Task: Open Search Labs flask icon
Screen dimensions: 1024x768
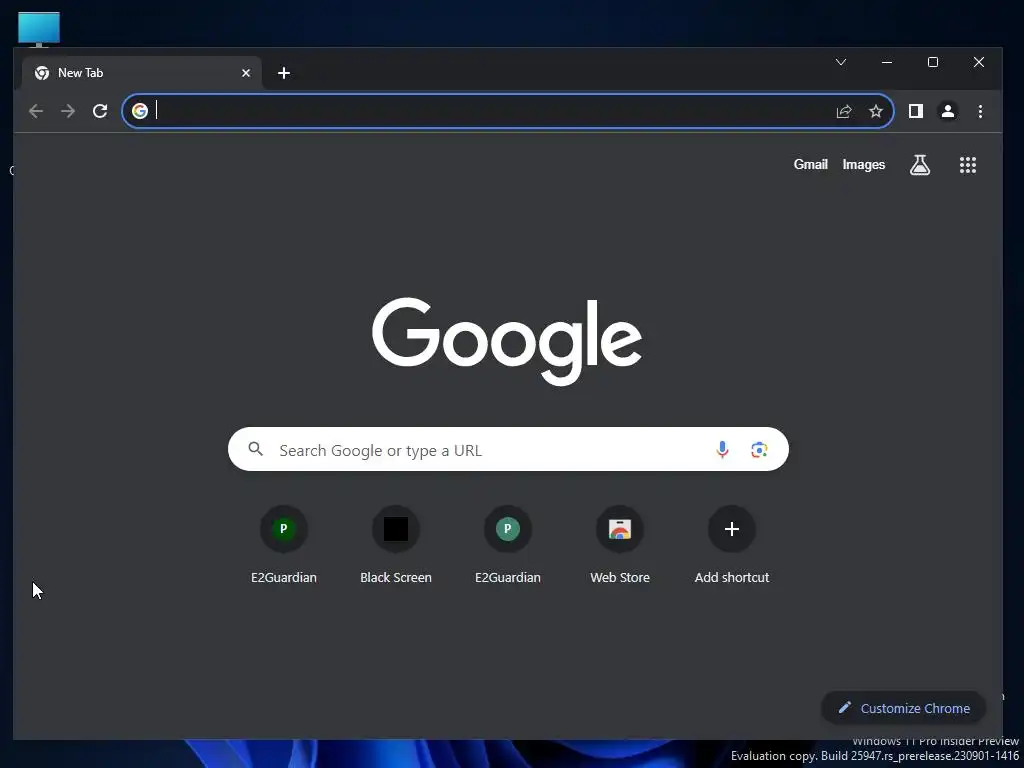Action: [920, 165]
